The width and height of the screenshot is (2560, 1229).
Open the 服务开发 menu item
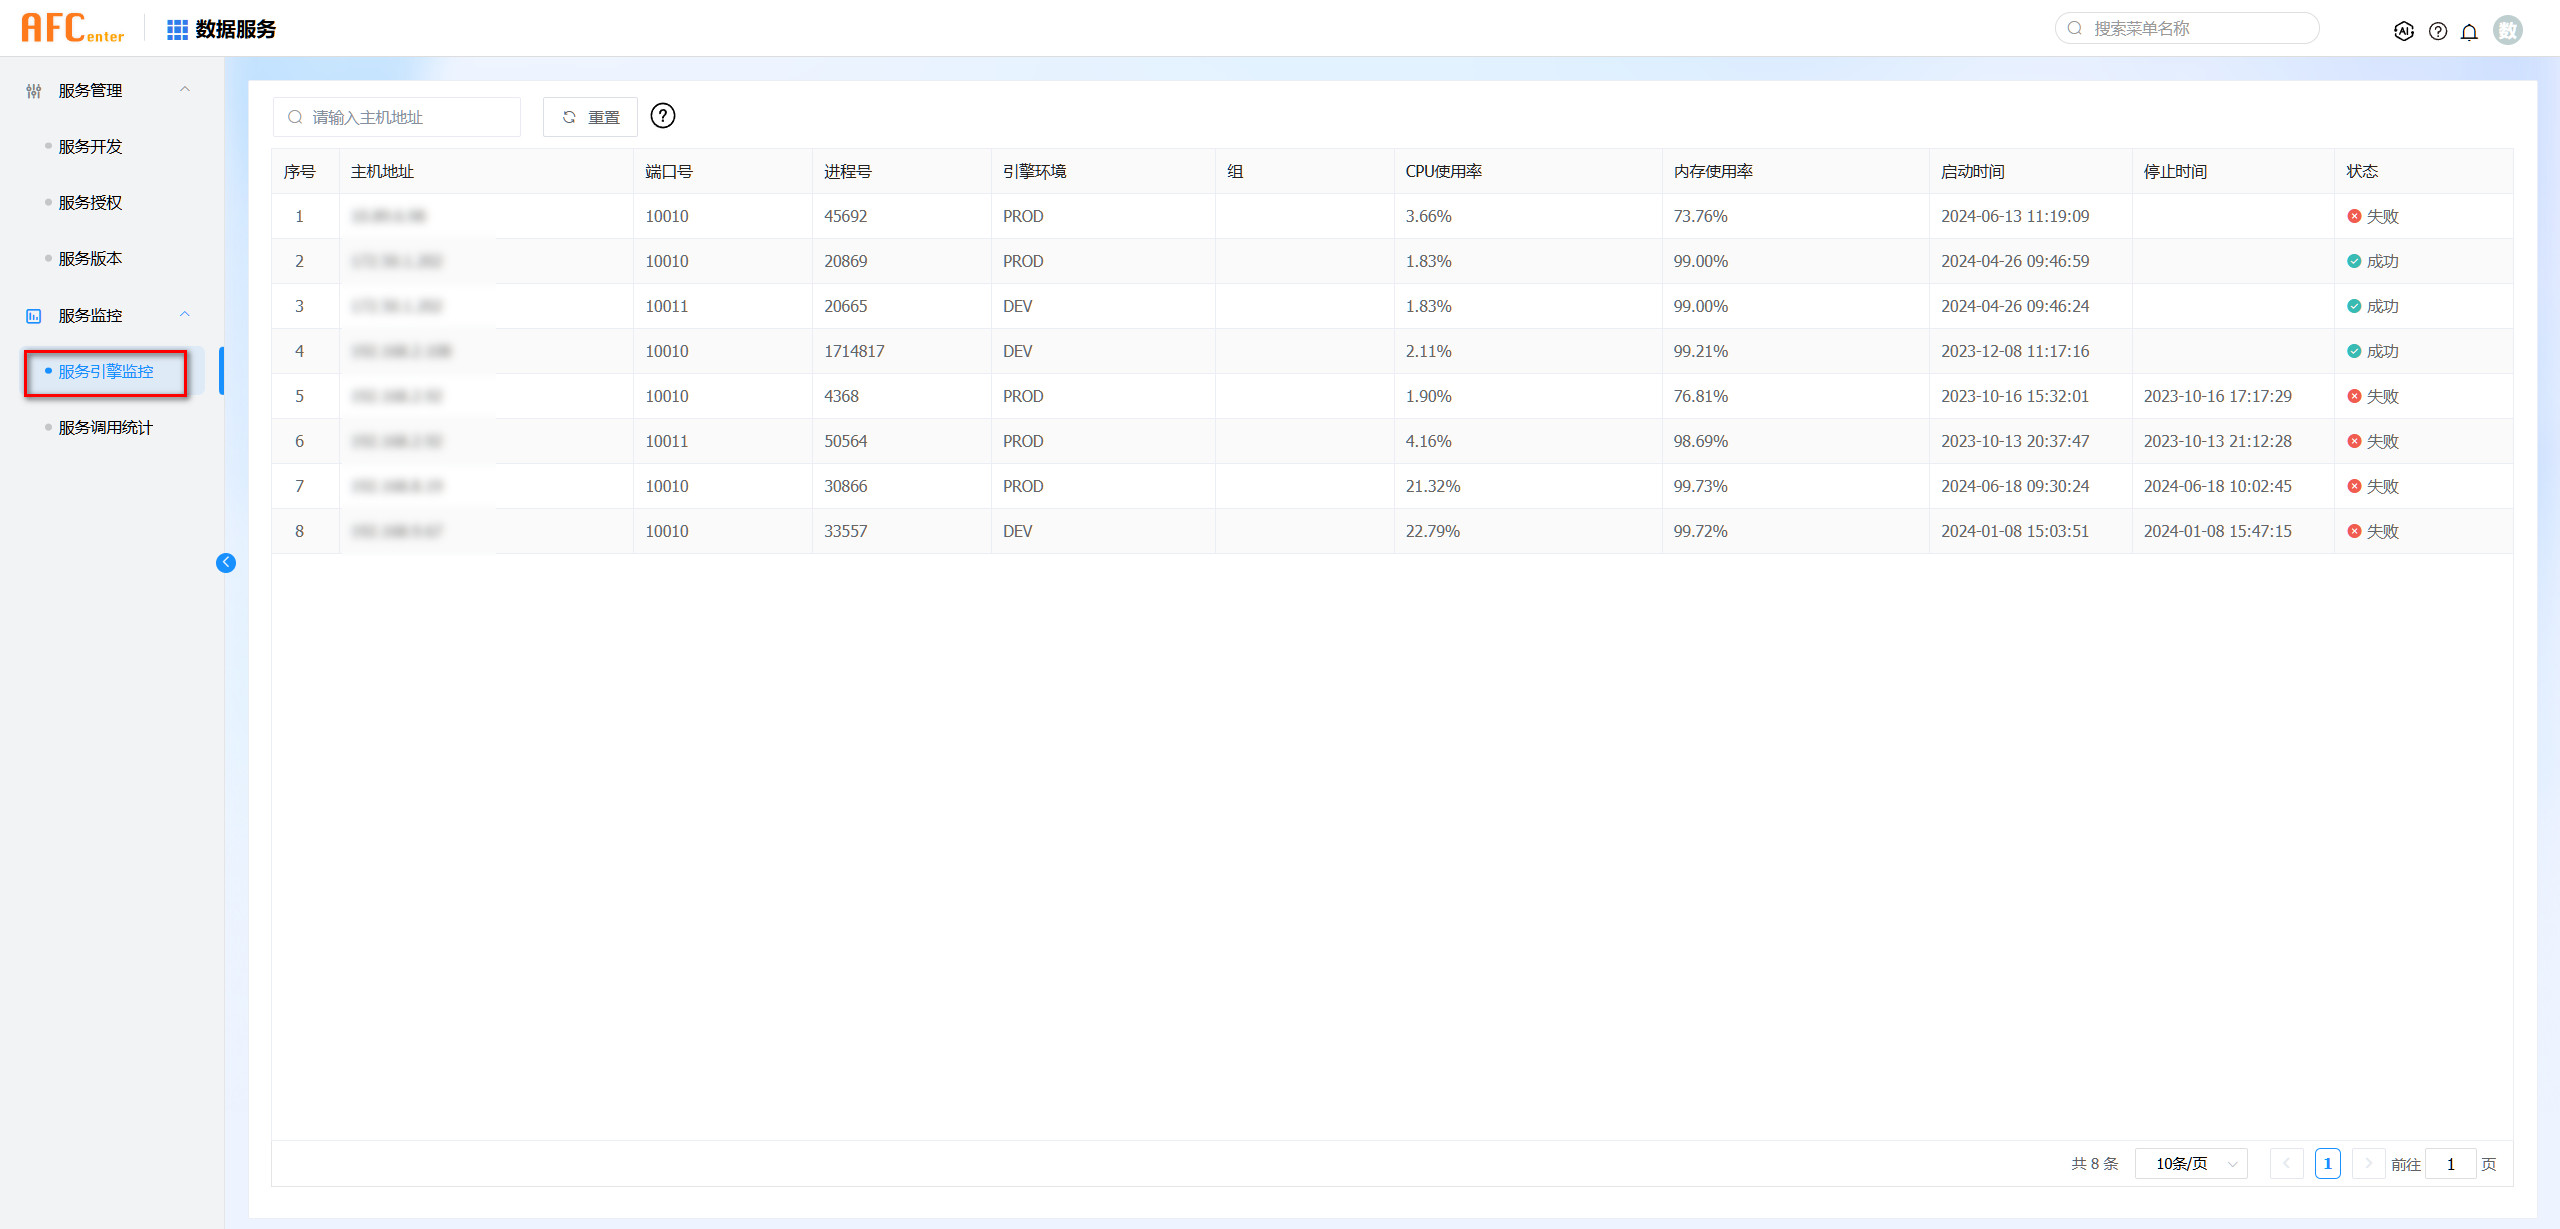coord(90,147)
